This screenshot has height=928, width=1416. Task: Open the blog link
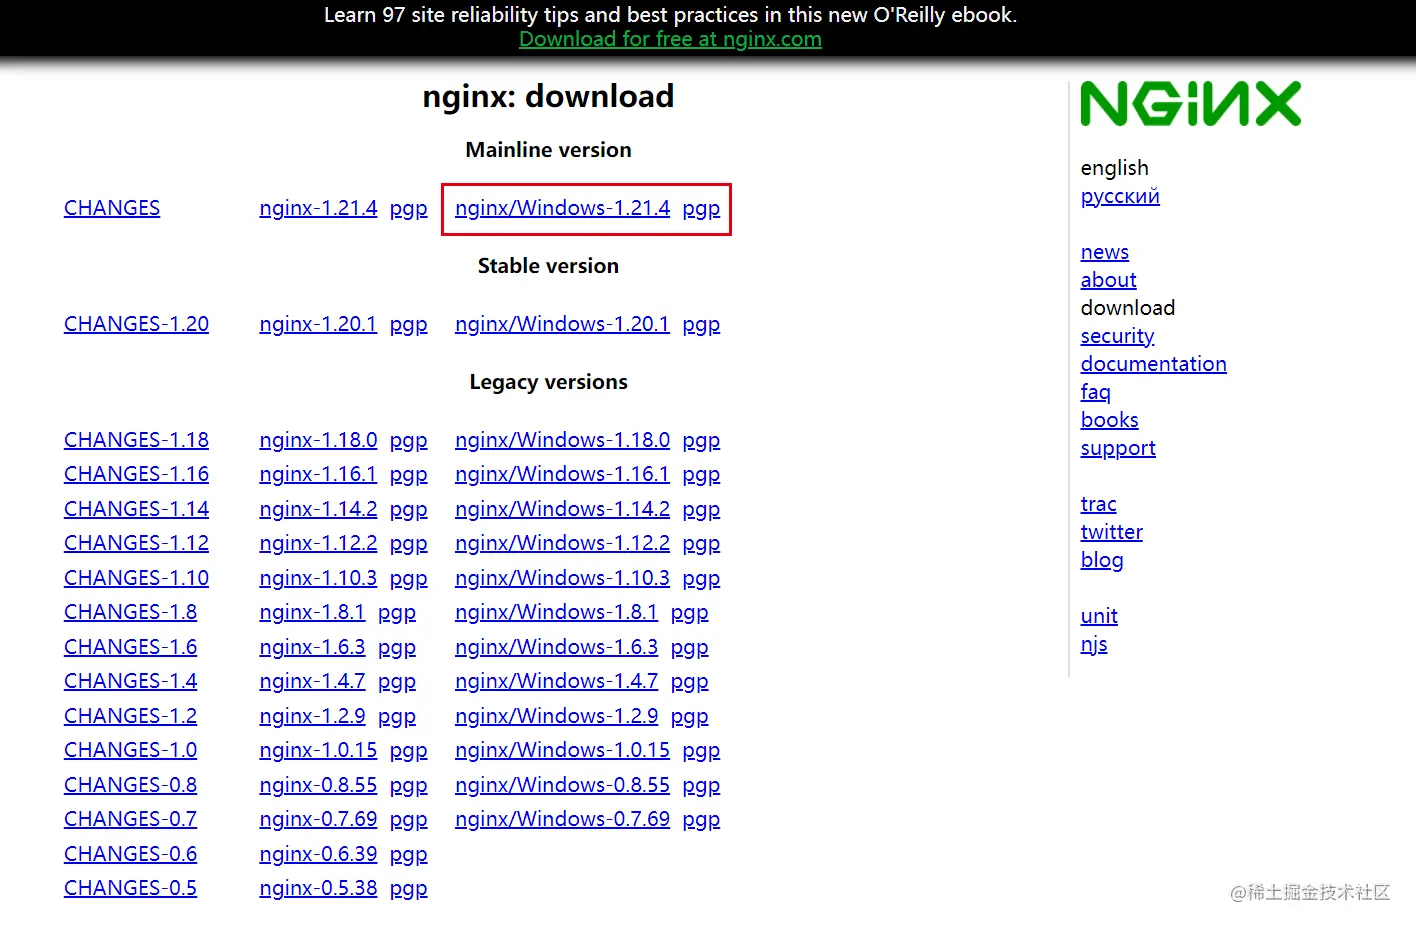point(1102,560)
